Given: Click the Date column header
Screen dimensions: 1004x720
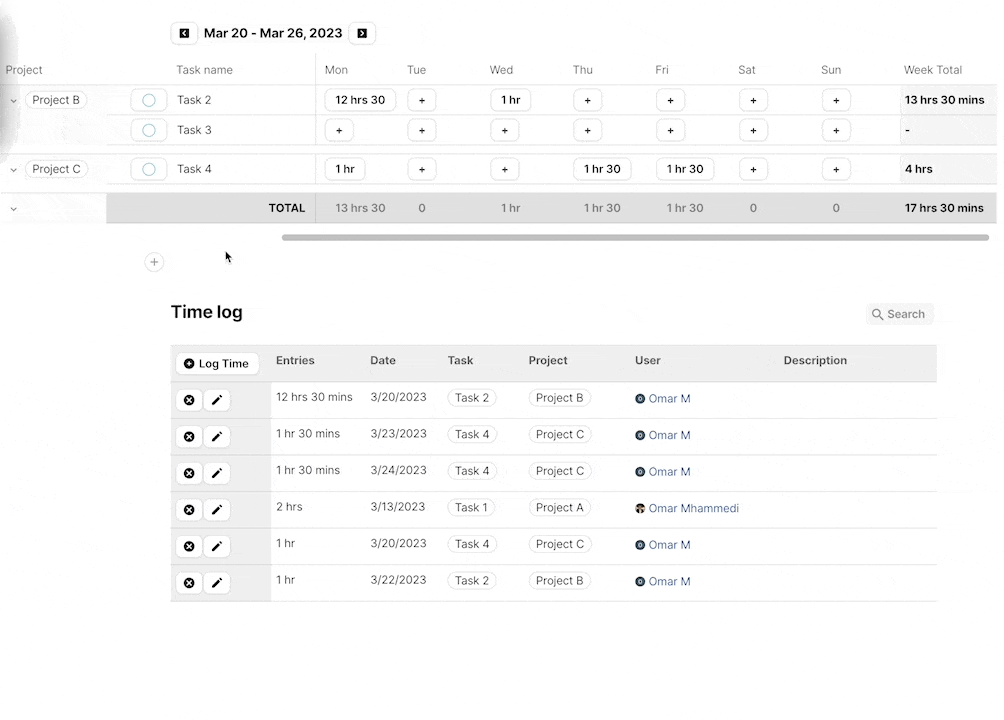Looking at the screenshot, I should tap(383, 361).
